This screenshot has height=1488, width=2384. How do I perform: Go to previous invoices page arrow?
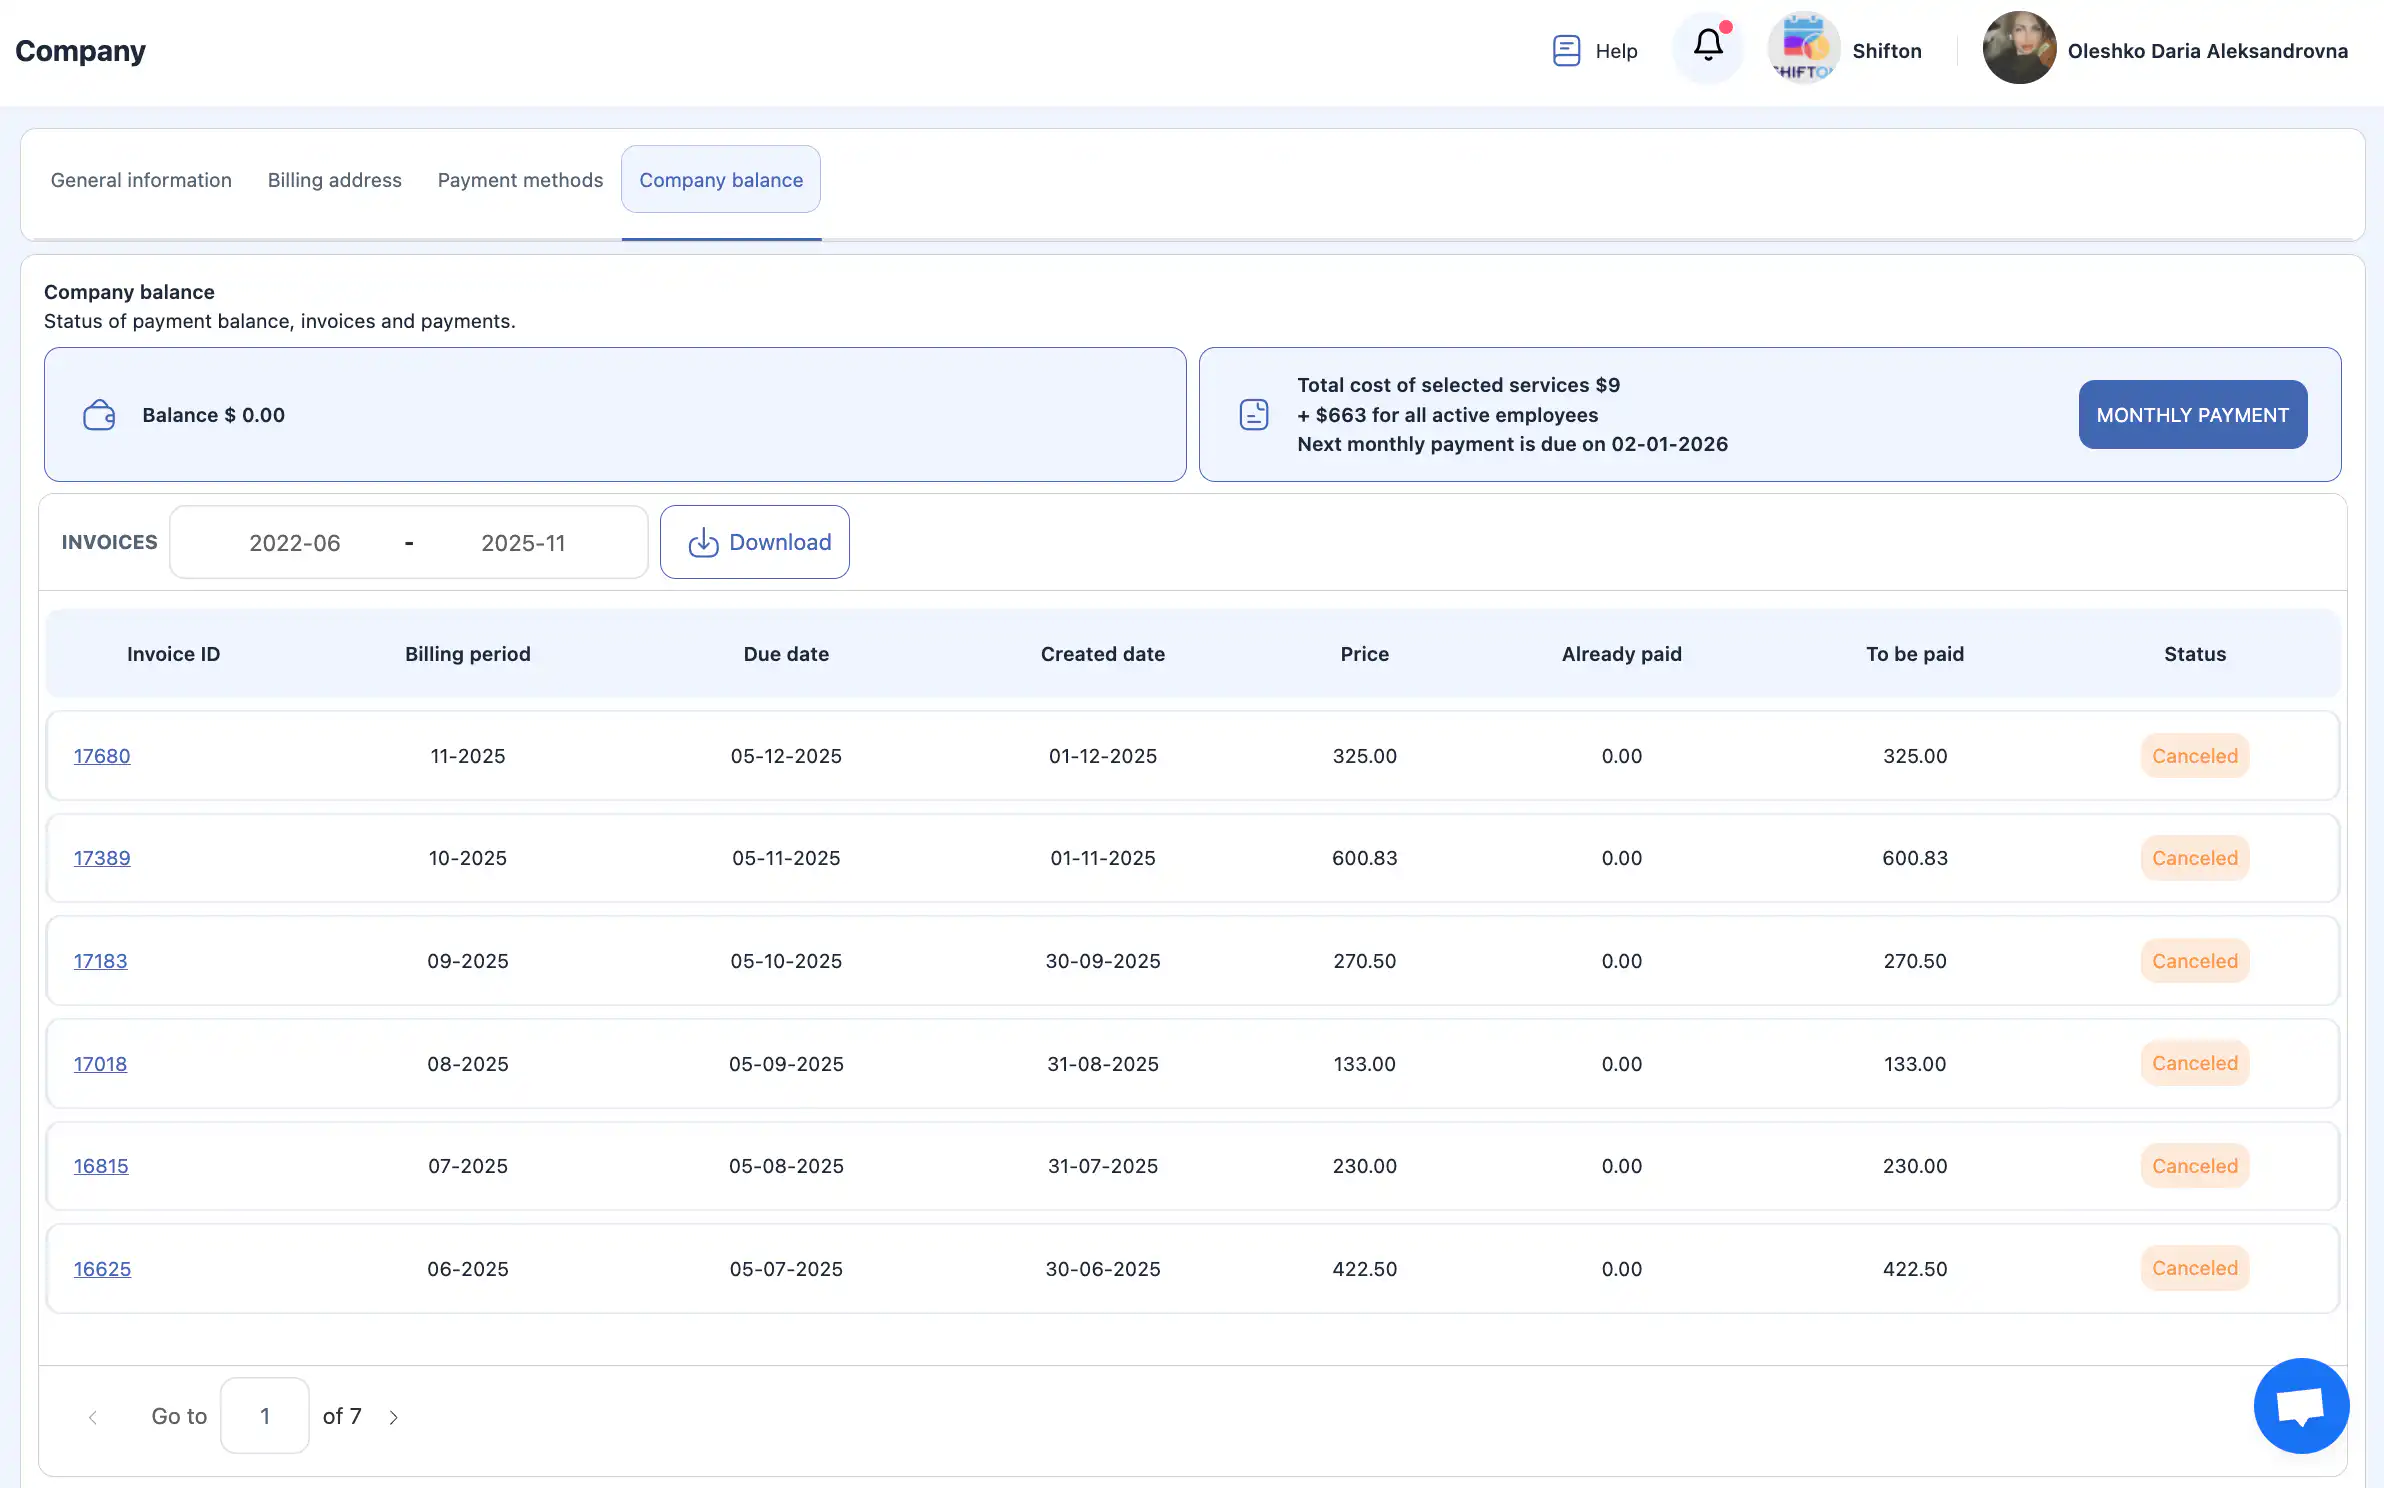[x=93, y=1417]
